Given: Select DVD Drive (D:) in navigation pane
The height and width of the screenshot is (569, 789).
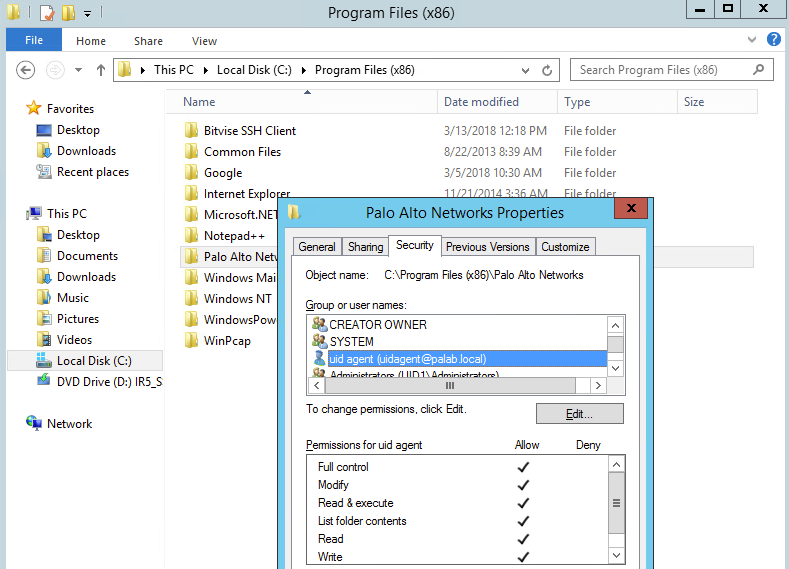Looking at the screenshot, I should [x=109, y=382].
